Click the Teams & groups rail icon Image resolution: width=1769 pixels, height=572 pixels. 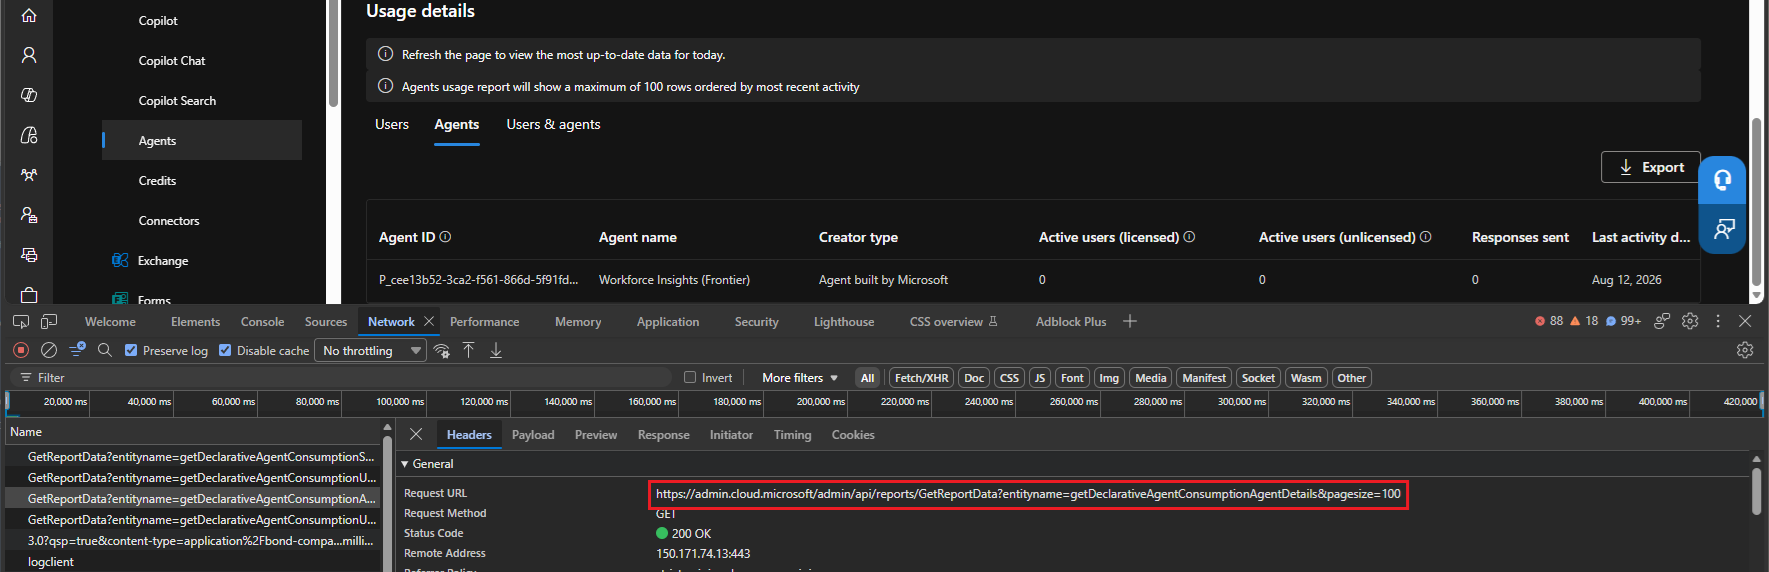[x=29, y=175]
